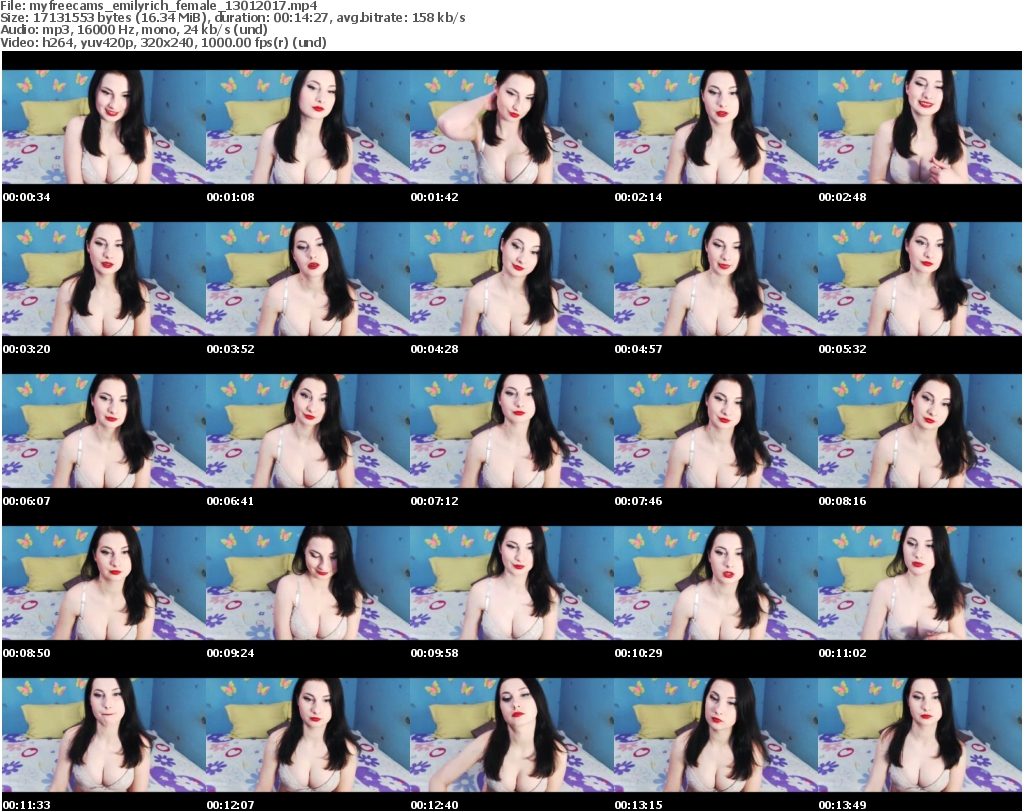
Task: Select the thumbnail frame stamped 00:10:29
Action: [x=716, y=583]
